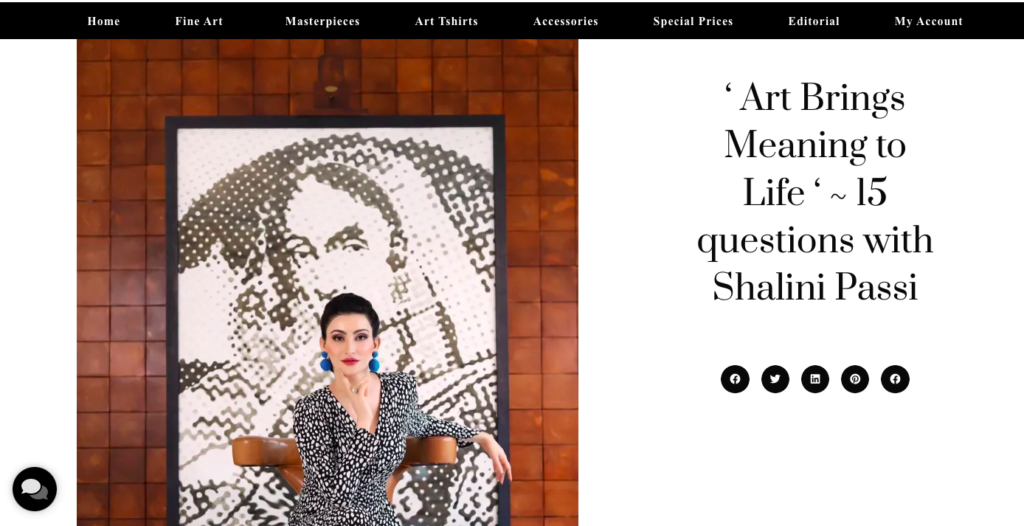Share article via the Twitter icon
This screenshot has width=1024, height=526.
[775, 379]
